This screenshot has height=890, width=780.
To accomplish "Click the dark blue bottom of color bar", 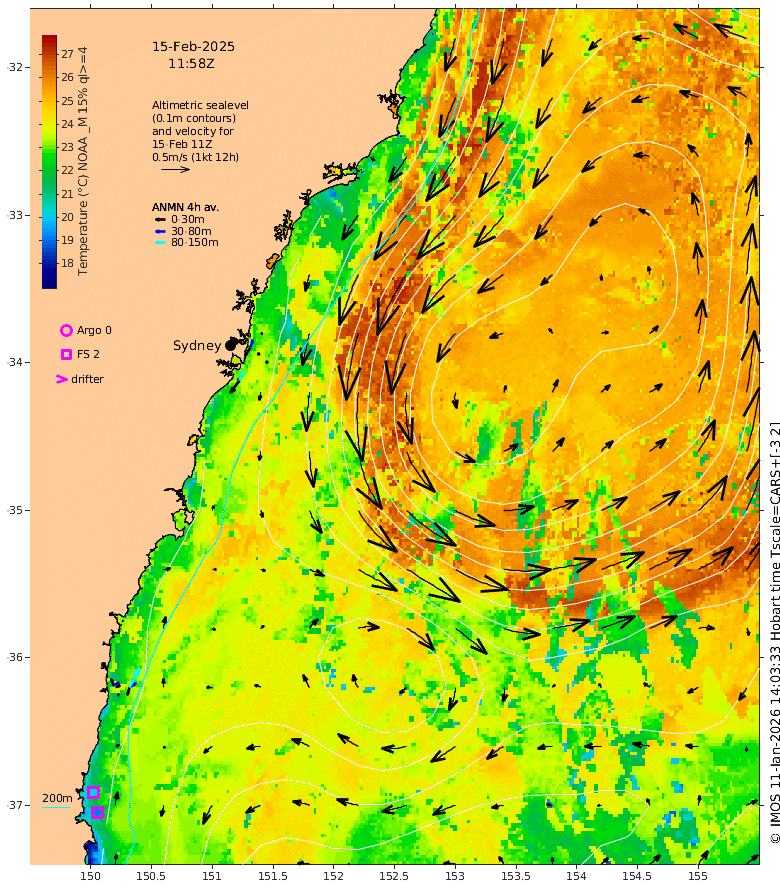I will pos(49,281).
